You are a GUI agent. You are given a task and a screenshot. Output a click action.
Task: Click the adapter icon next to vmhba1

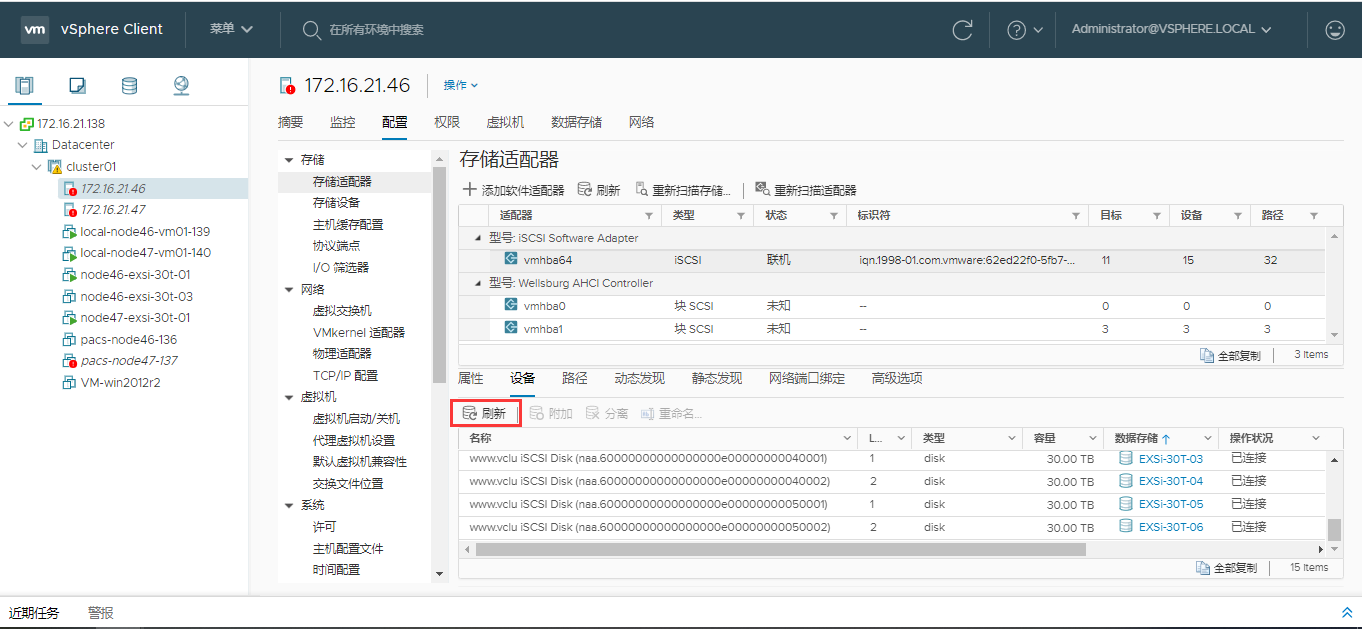pos(511,328)
